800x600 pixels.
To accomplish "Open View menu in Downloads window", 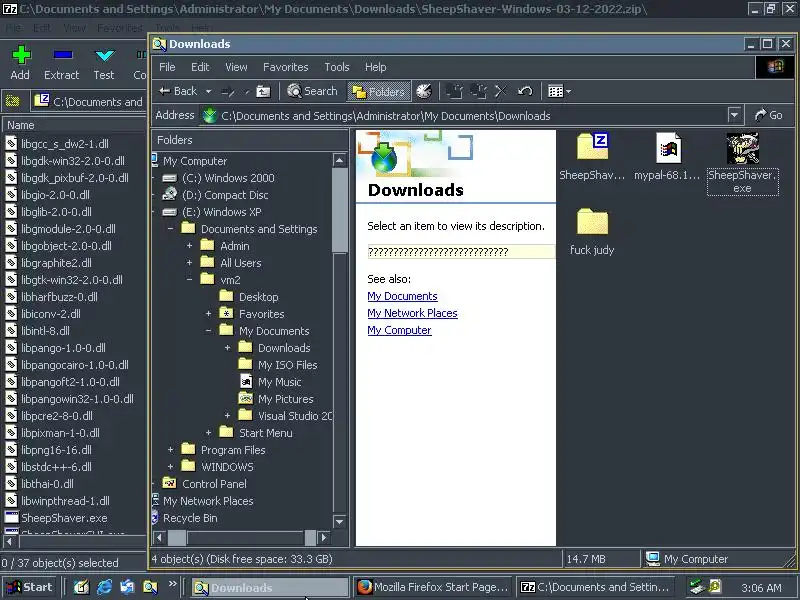I will point(236,67).
